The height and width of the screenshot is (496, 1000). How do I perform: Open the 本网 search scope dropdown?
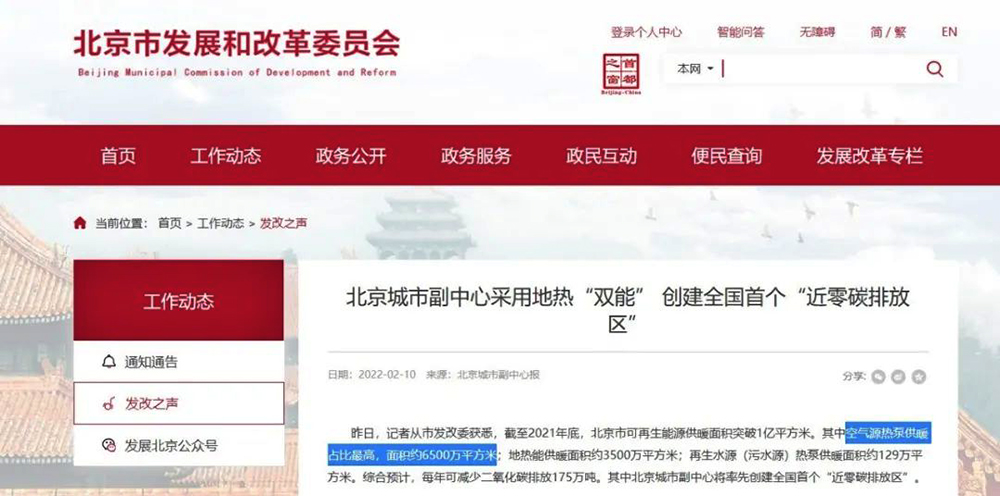tap(695, 69)
